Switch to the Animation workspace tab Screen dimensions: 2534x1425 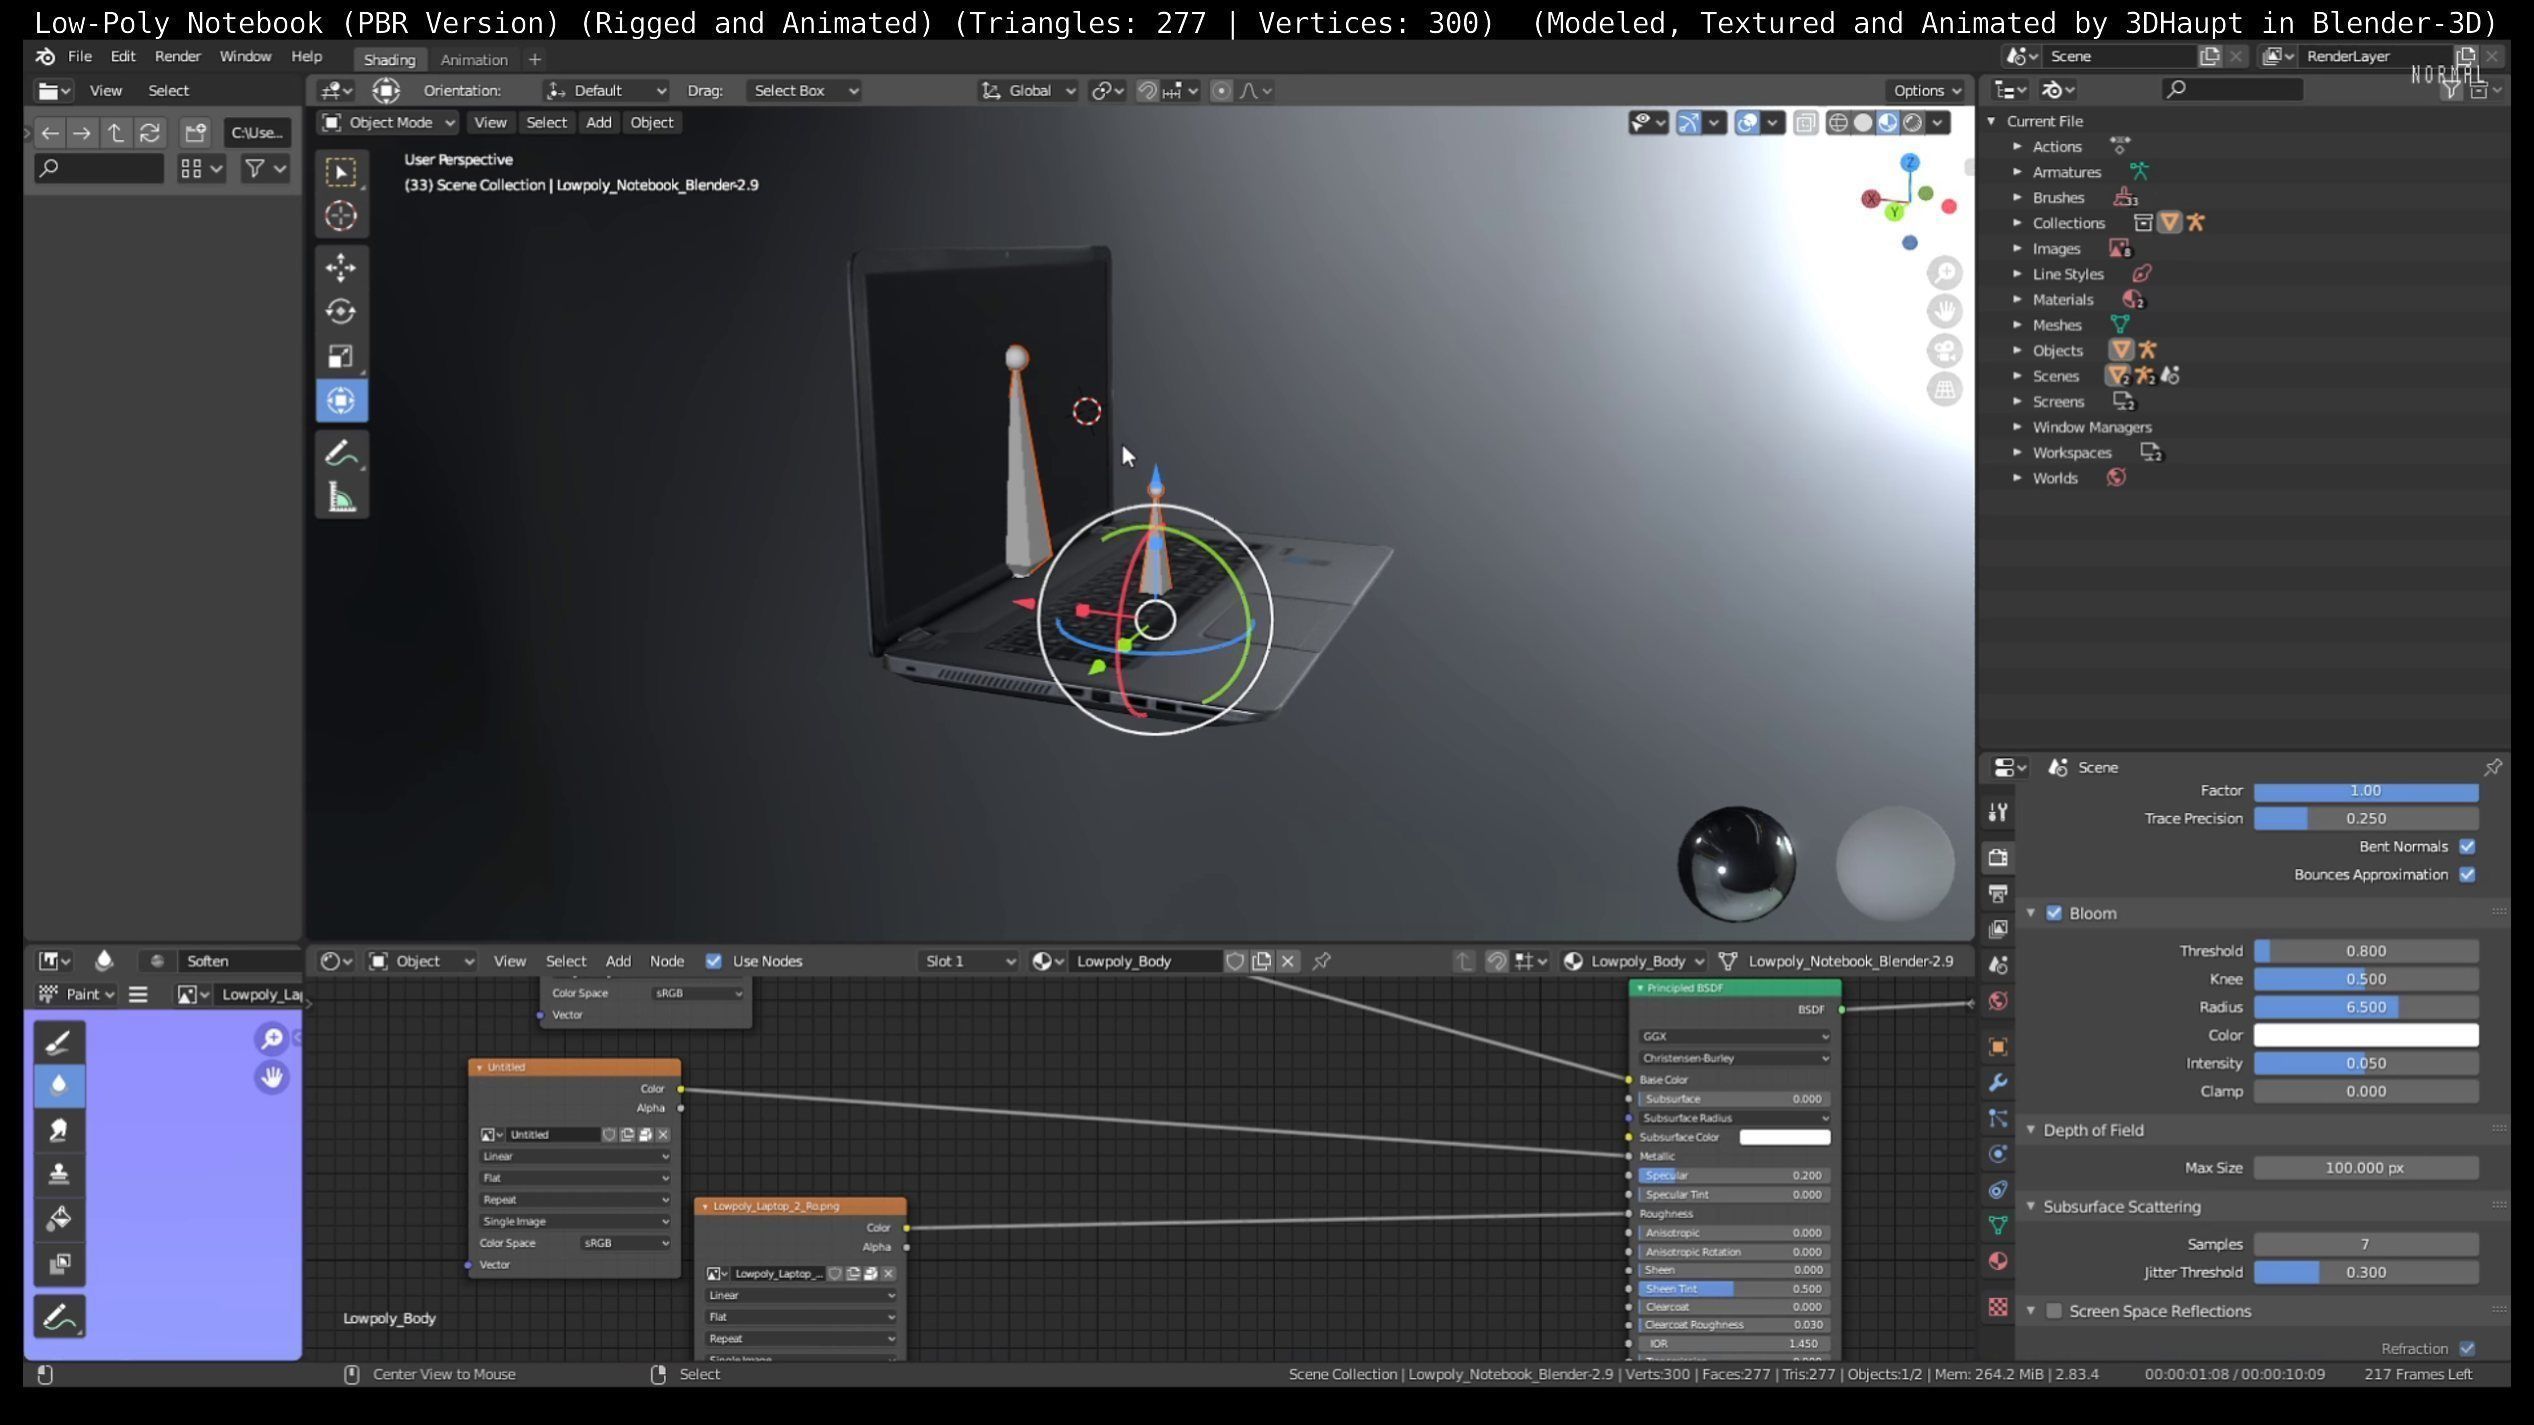pos(474,59)
